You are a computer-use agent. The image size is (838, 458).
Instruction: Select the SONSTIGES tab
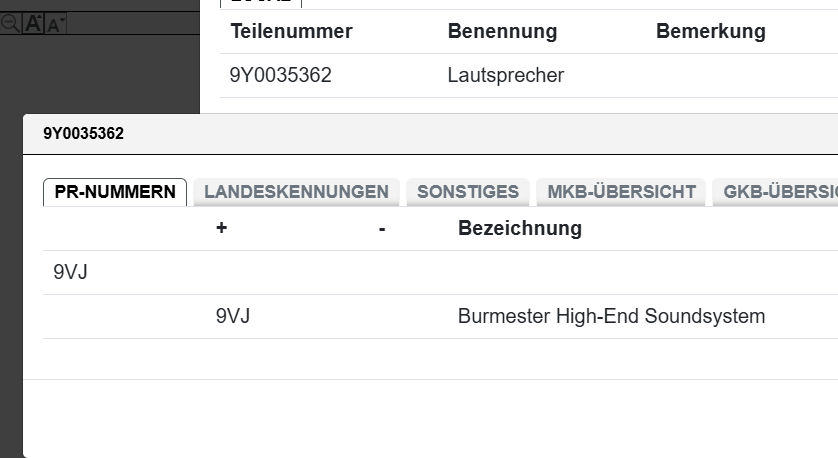468,192
